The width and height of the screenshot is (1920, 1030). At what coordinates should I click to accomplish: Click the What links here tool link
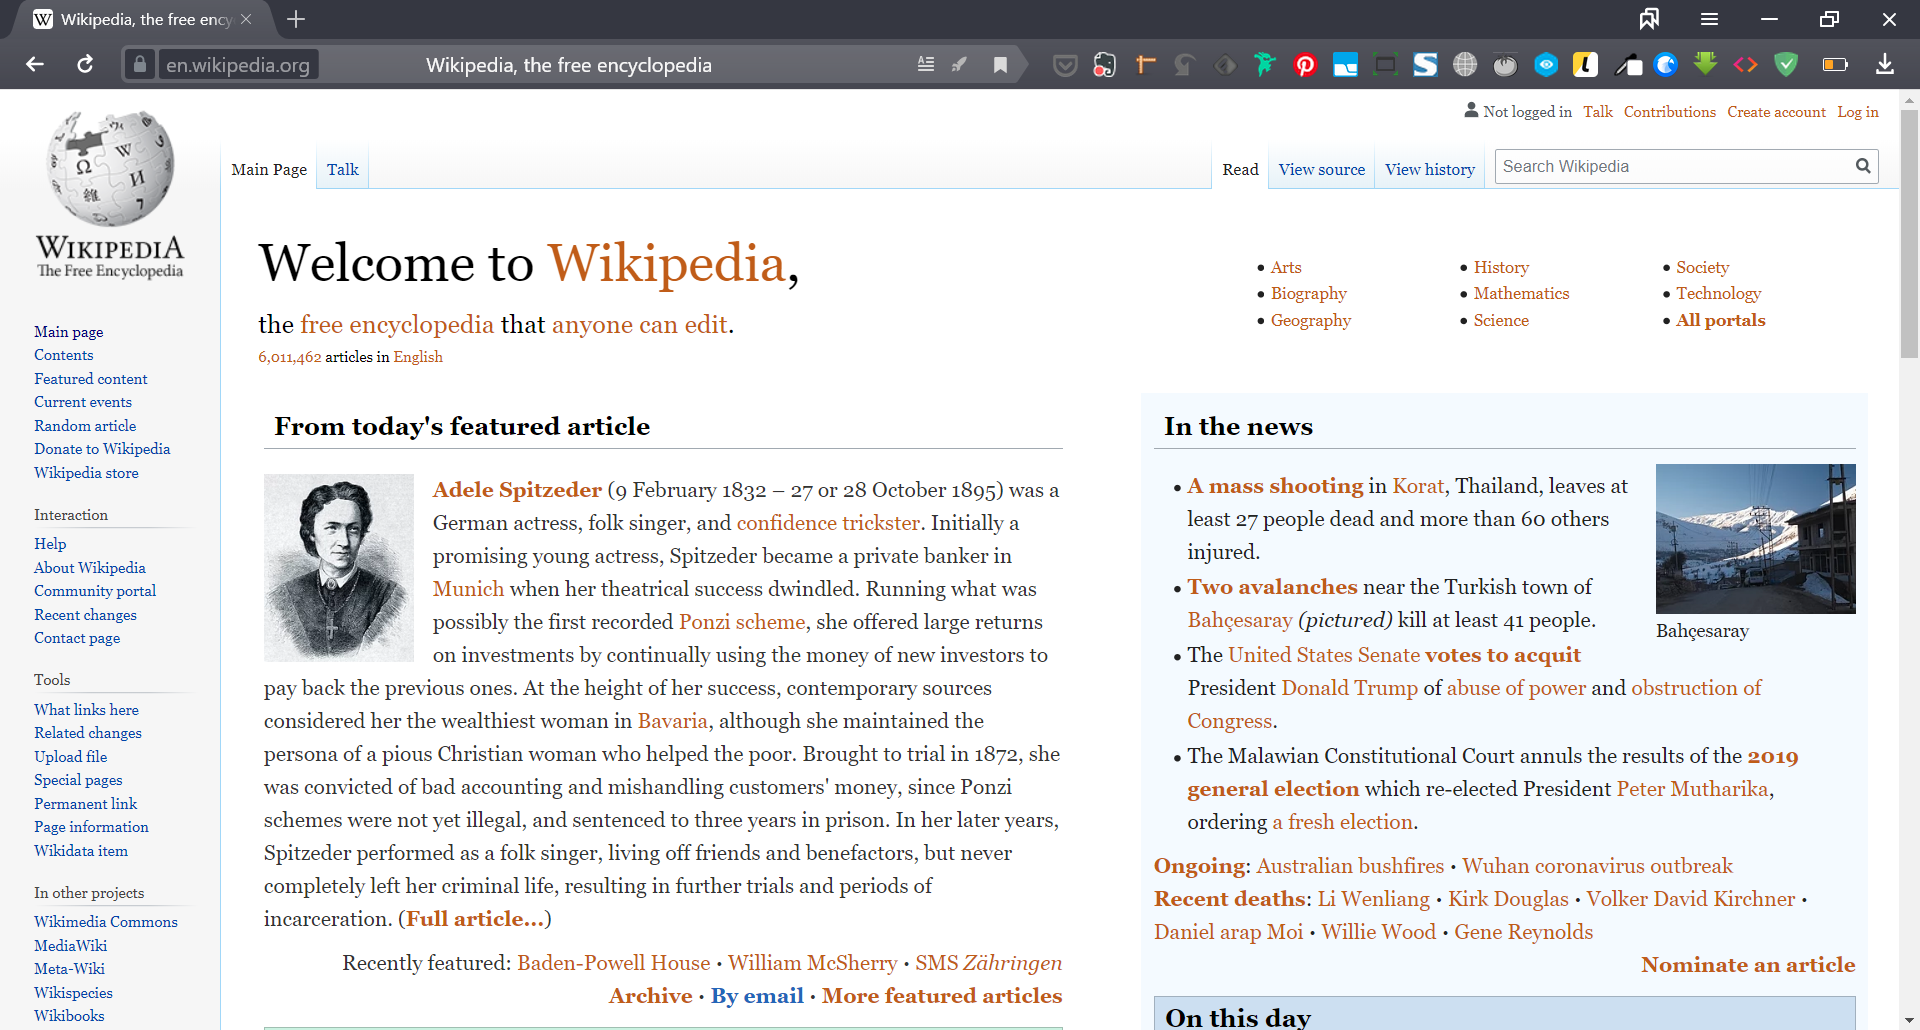86,709
